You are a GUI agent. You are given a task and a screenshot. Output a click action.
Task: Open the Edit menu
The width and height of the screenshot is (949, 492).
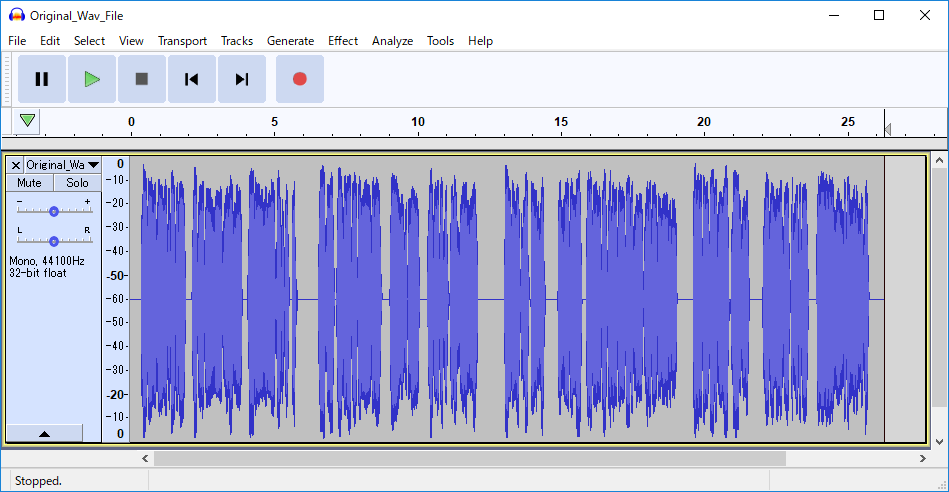[50, 41]
